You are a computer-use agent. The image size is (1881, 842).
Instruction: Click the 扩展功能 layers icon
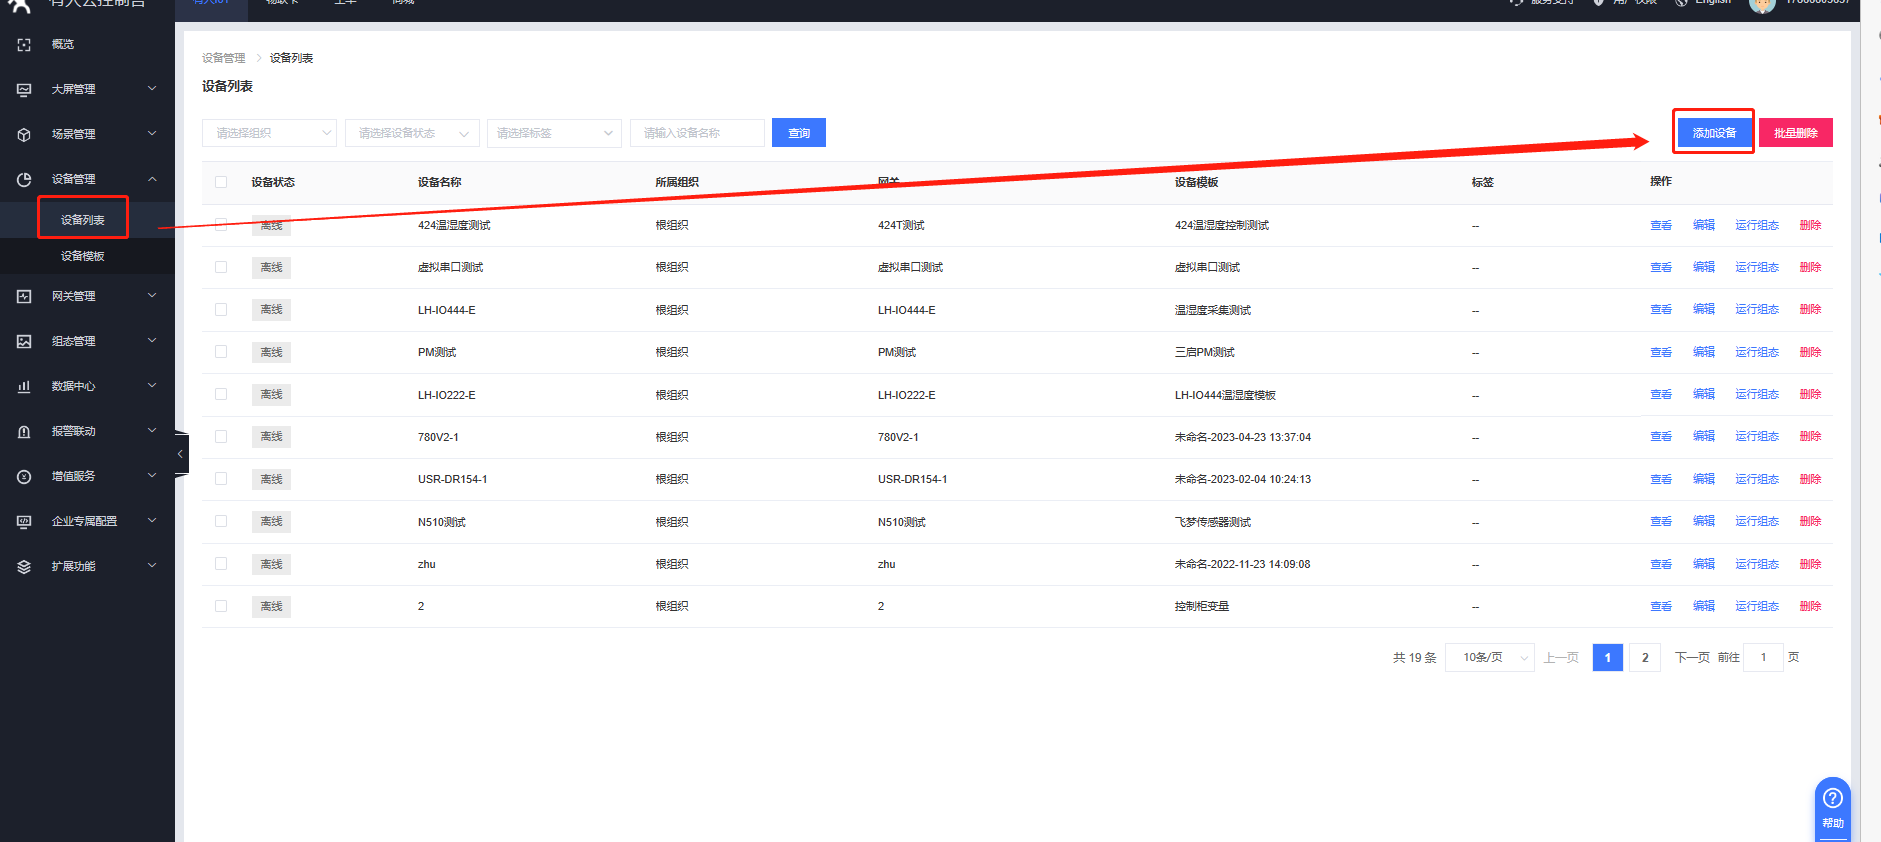(x=24, y=567)
